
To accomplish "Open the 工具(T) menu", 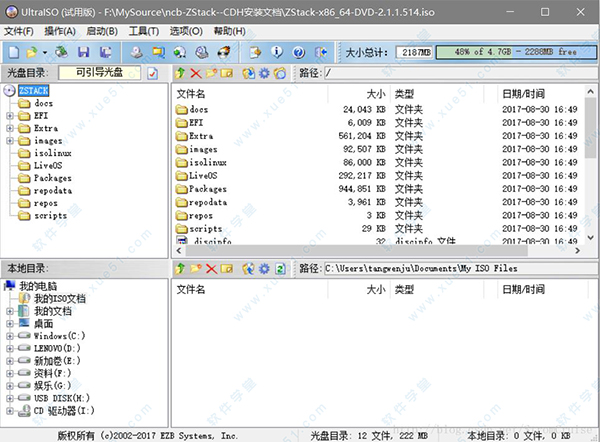I will 144,31.
